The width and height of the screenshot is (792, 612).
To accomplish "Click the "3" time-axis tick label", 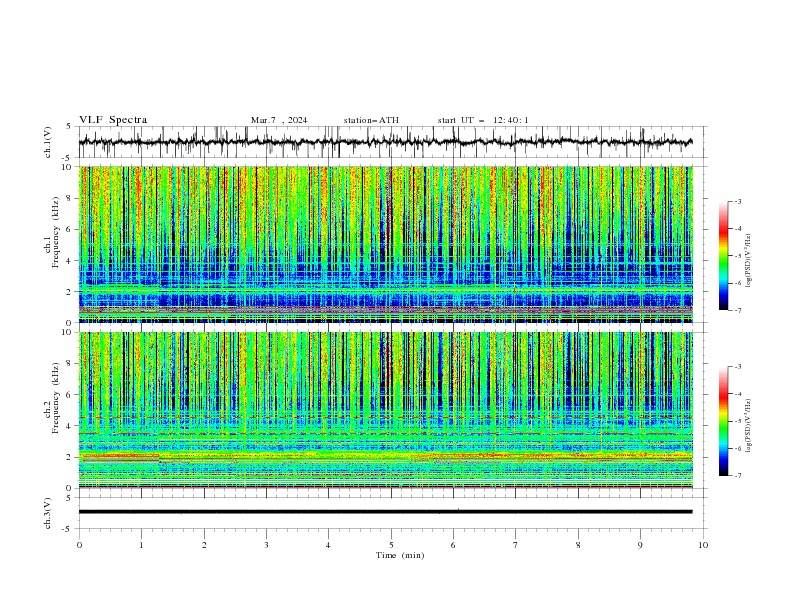I will (x=266, y=545).
